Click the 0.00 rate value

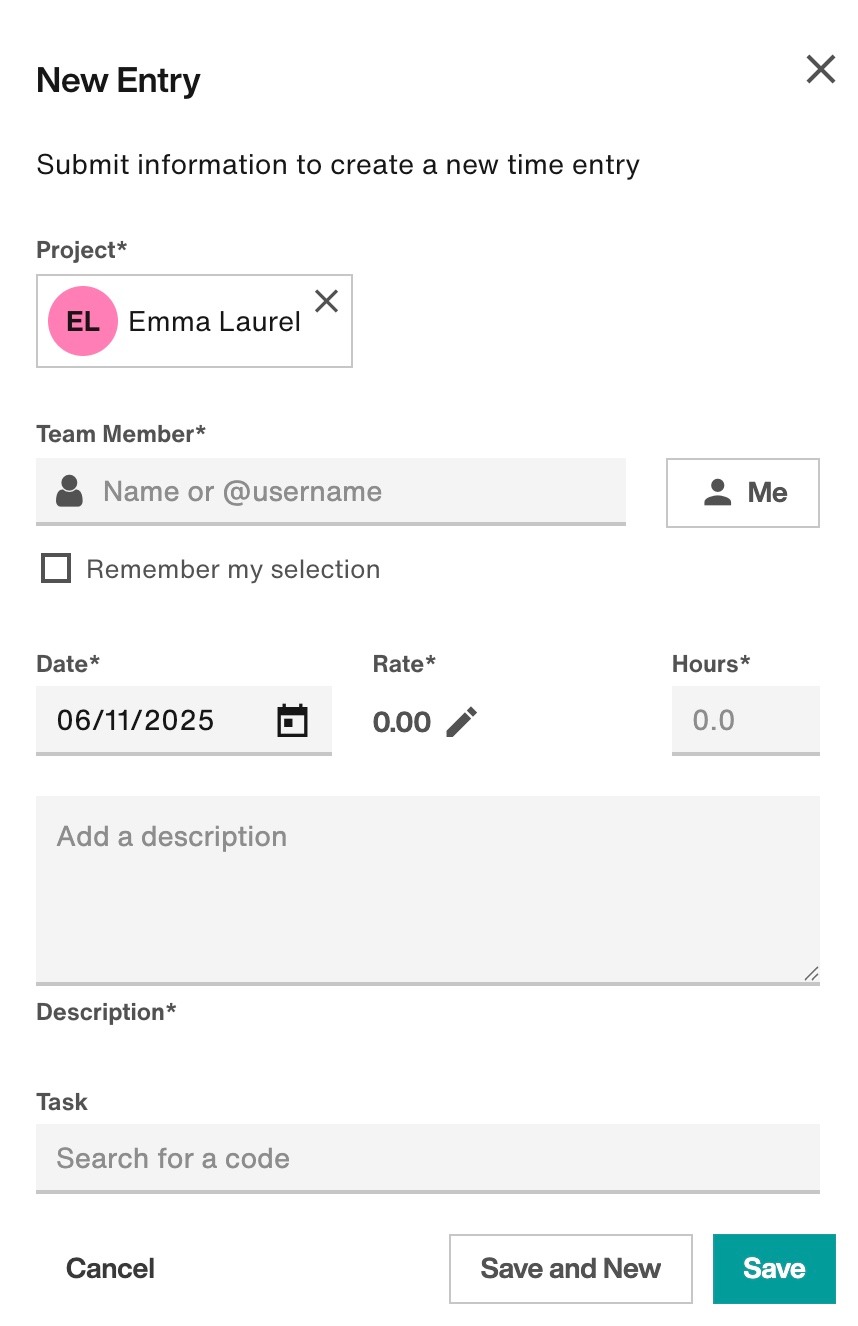pyautogui.click(x=402, y=722)
